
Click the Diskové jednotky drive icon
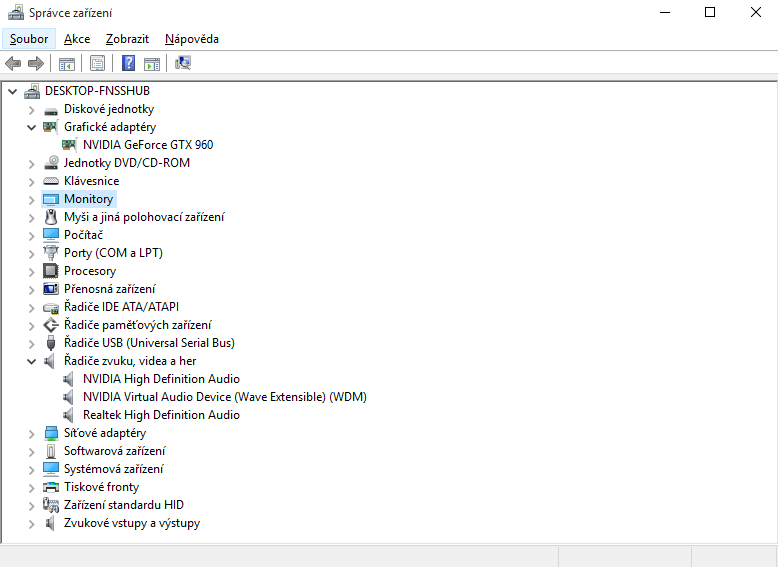tap(51, 110)
